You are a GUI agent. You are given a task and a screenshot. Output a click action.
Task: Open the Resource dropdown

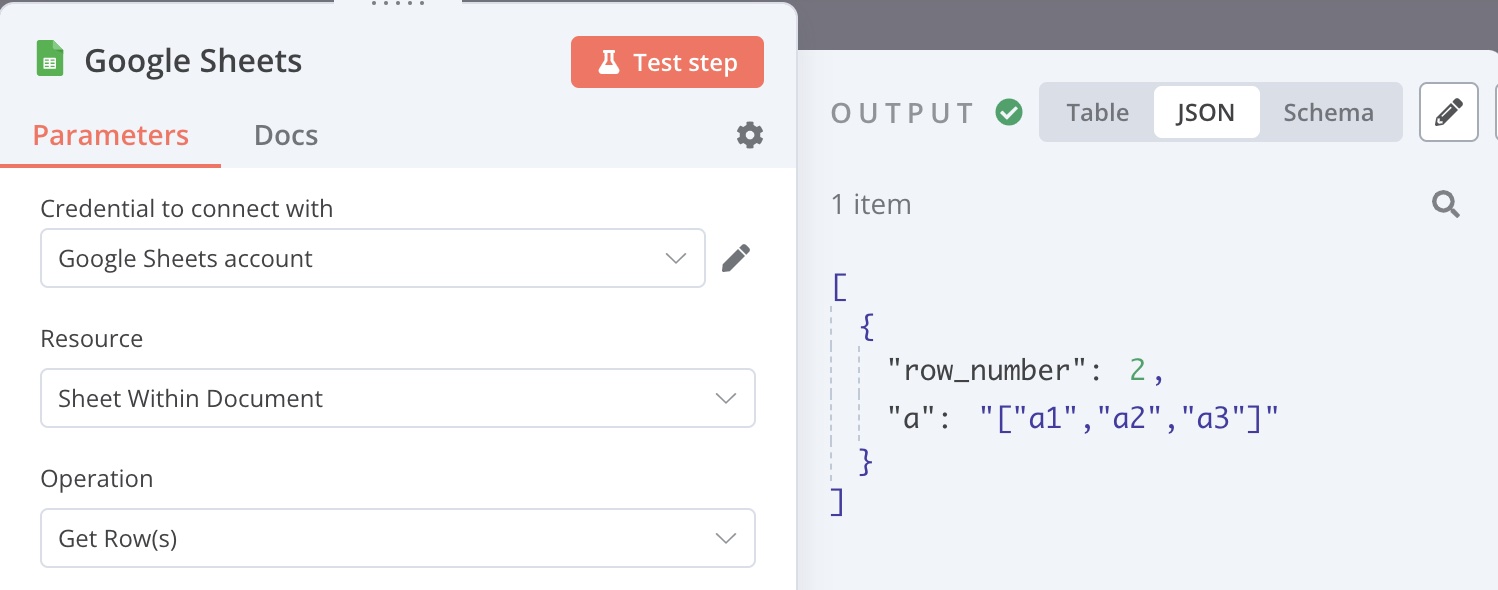pyautogui.click(x=398, y=398)
